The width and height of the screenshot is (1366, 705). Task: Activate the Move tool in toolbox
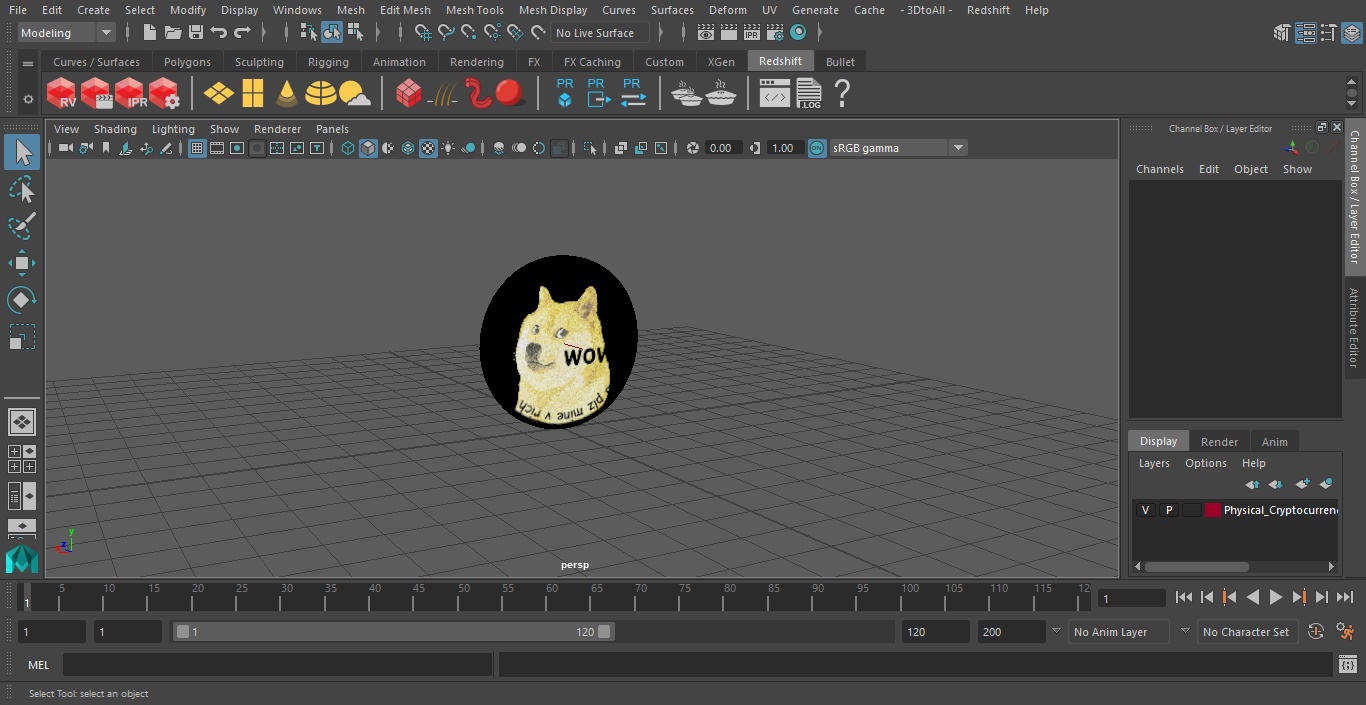[22, 263]
